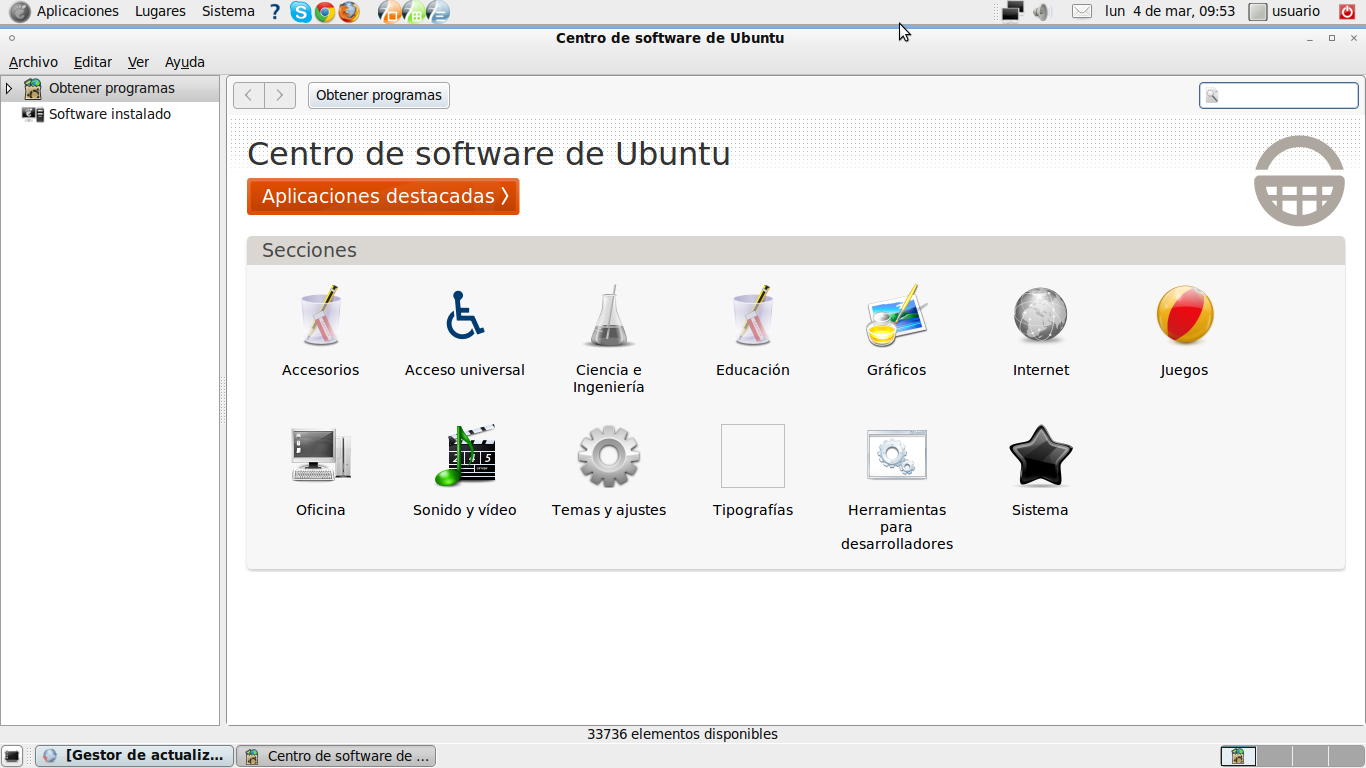The image size is (1366, 768).
Task: Select the Sistema star icon
Action: (1040, 455)
